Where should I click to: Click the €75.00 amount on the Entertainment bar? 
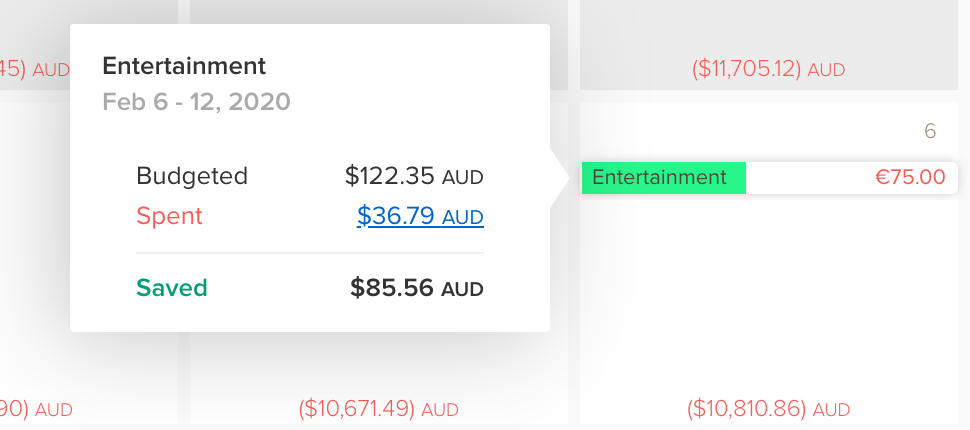click(910, 178)
